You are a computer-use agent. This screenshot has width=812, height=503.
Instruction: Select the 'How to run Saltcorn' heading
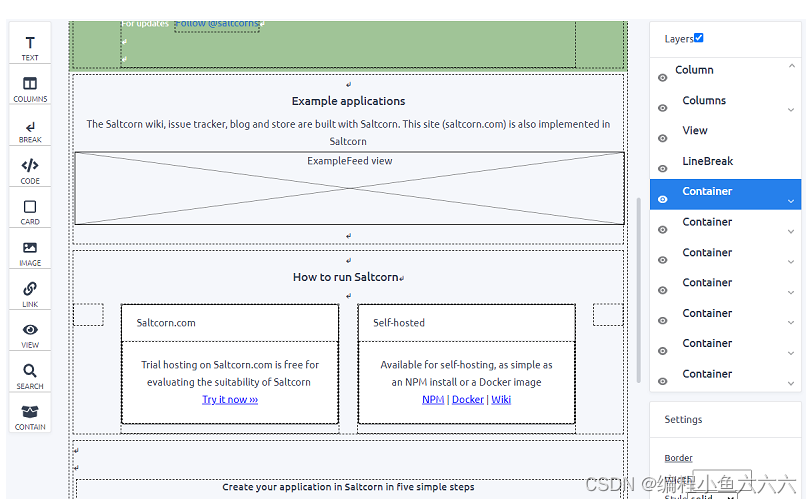pyautogui.click(x=345, y=277)
